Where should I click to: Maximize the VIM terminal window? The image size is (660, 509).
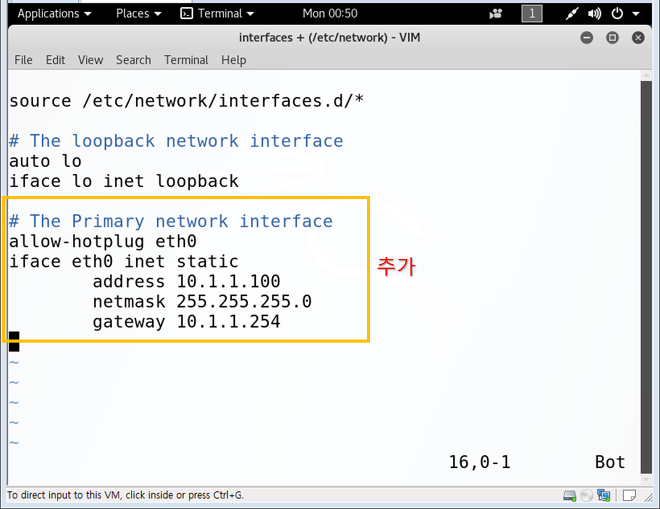[x=612, y=38]
